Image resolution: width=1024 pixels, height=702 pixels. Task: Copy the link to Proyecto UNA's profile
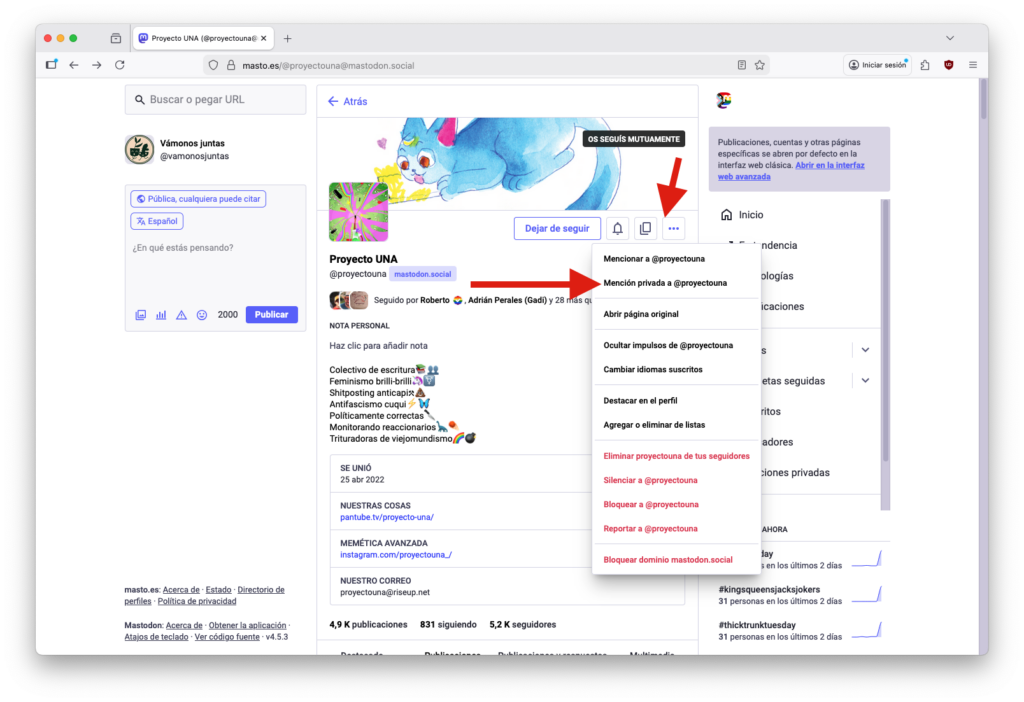645,228
